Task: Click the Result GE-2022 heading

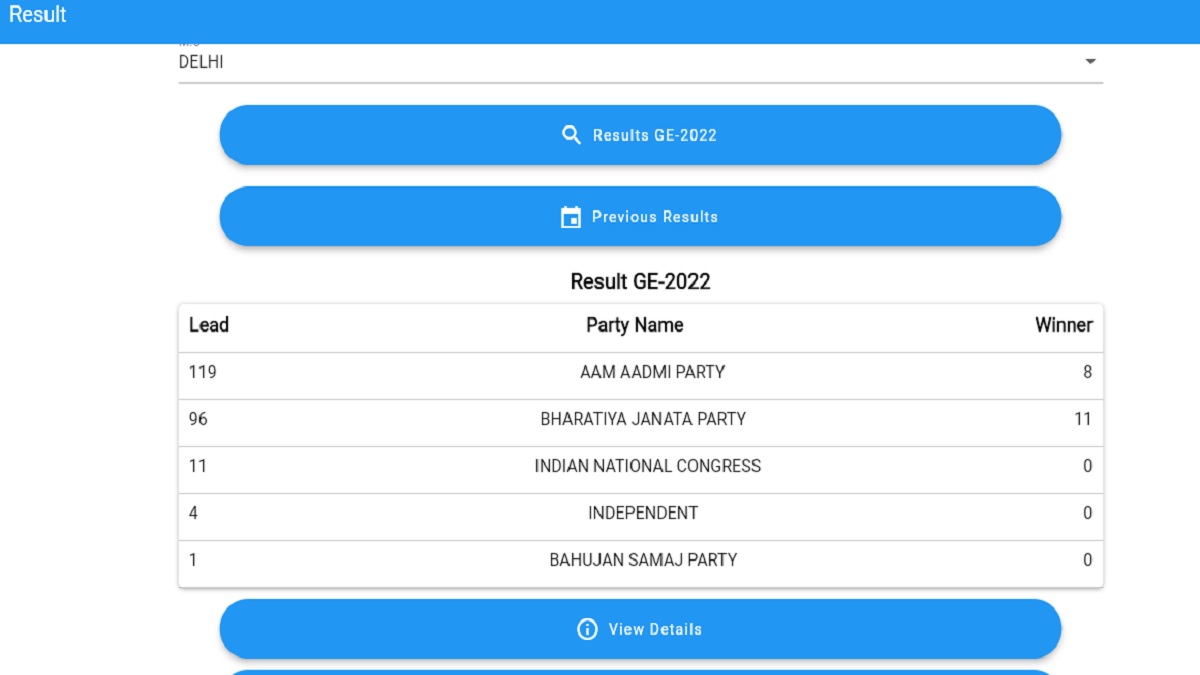Action: point(640,281)
